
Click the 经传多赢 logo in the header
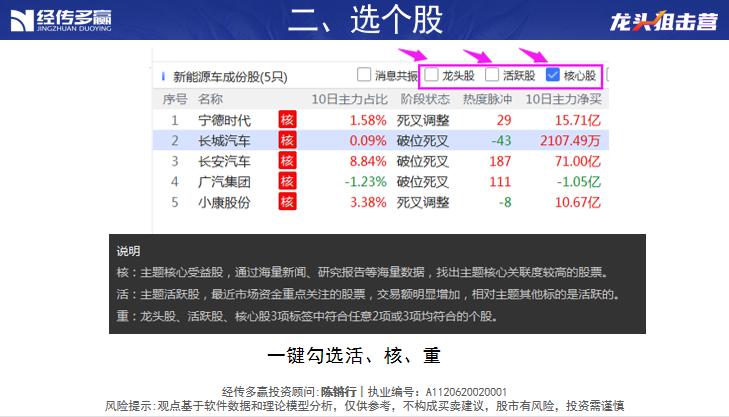[61, 21]
